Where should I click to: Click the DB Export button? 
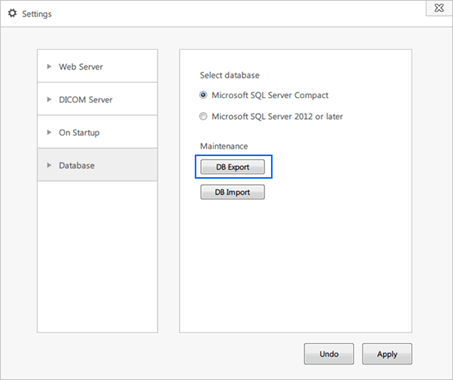(x=233, y=167)
